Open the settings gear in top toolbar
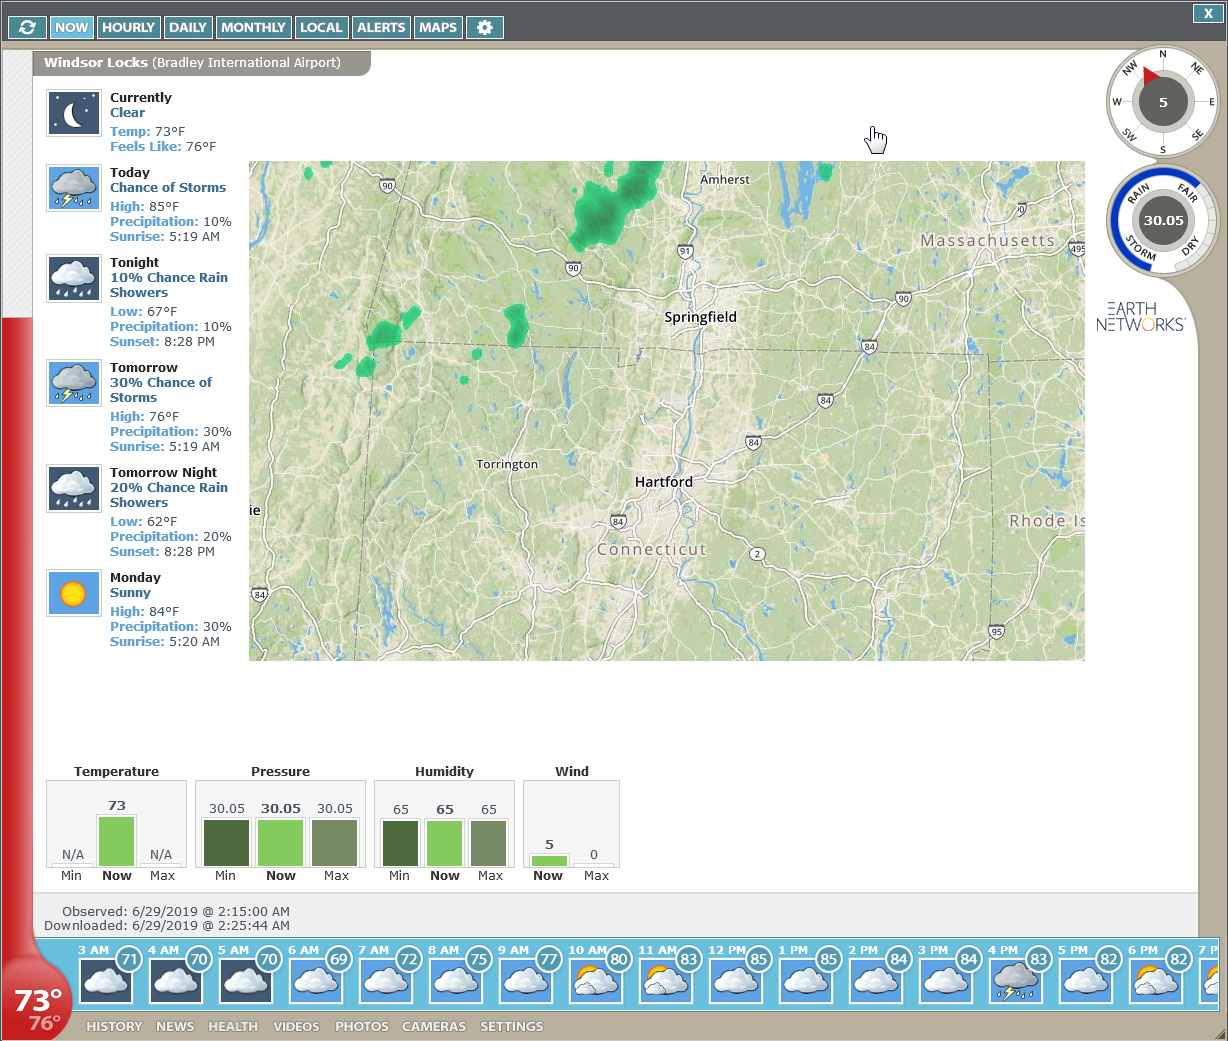The image size is (1228, 1041). pyautogui.click(x=484, y=28)
